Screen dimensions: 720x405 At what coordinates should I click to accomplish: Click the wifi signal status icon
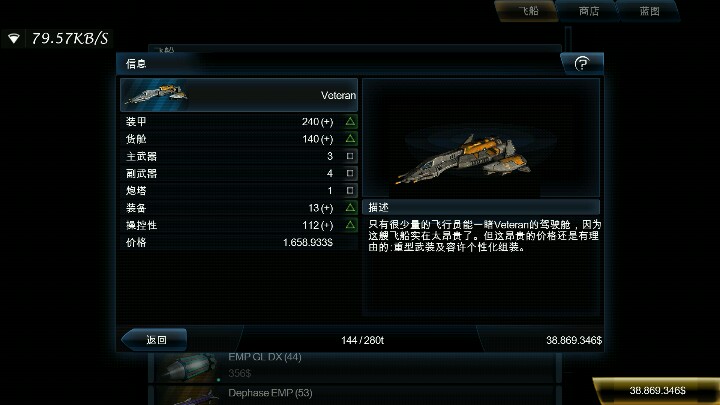tap(14, 39)
